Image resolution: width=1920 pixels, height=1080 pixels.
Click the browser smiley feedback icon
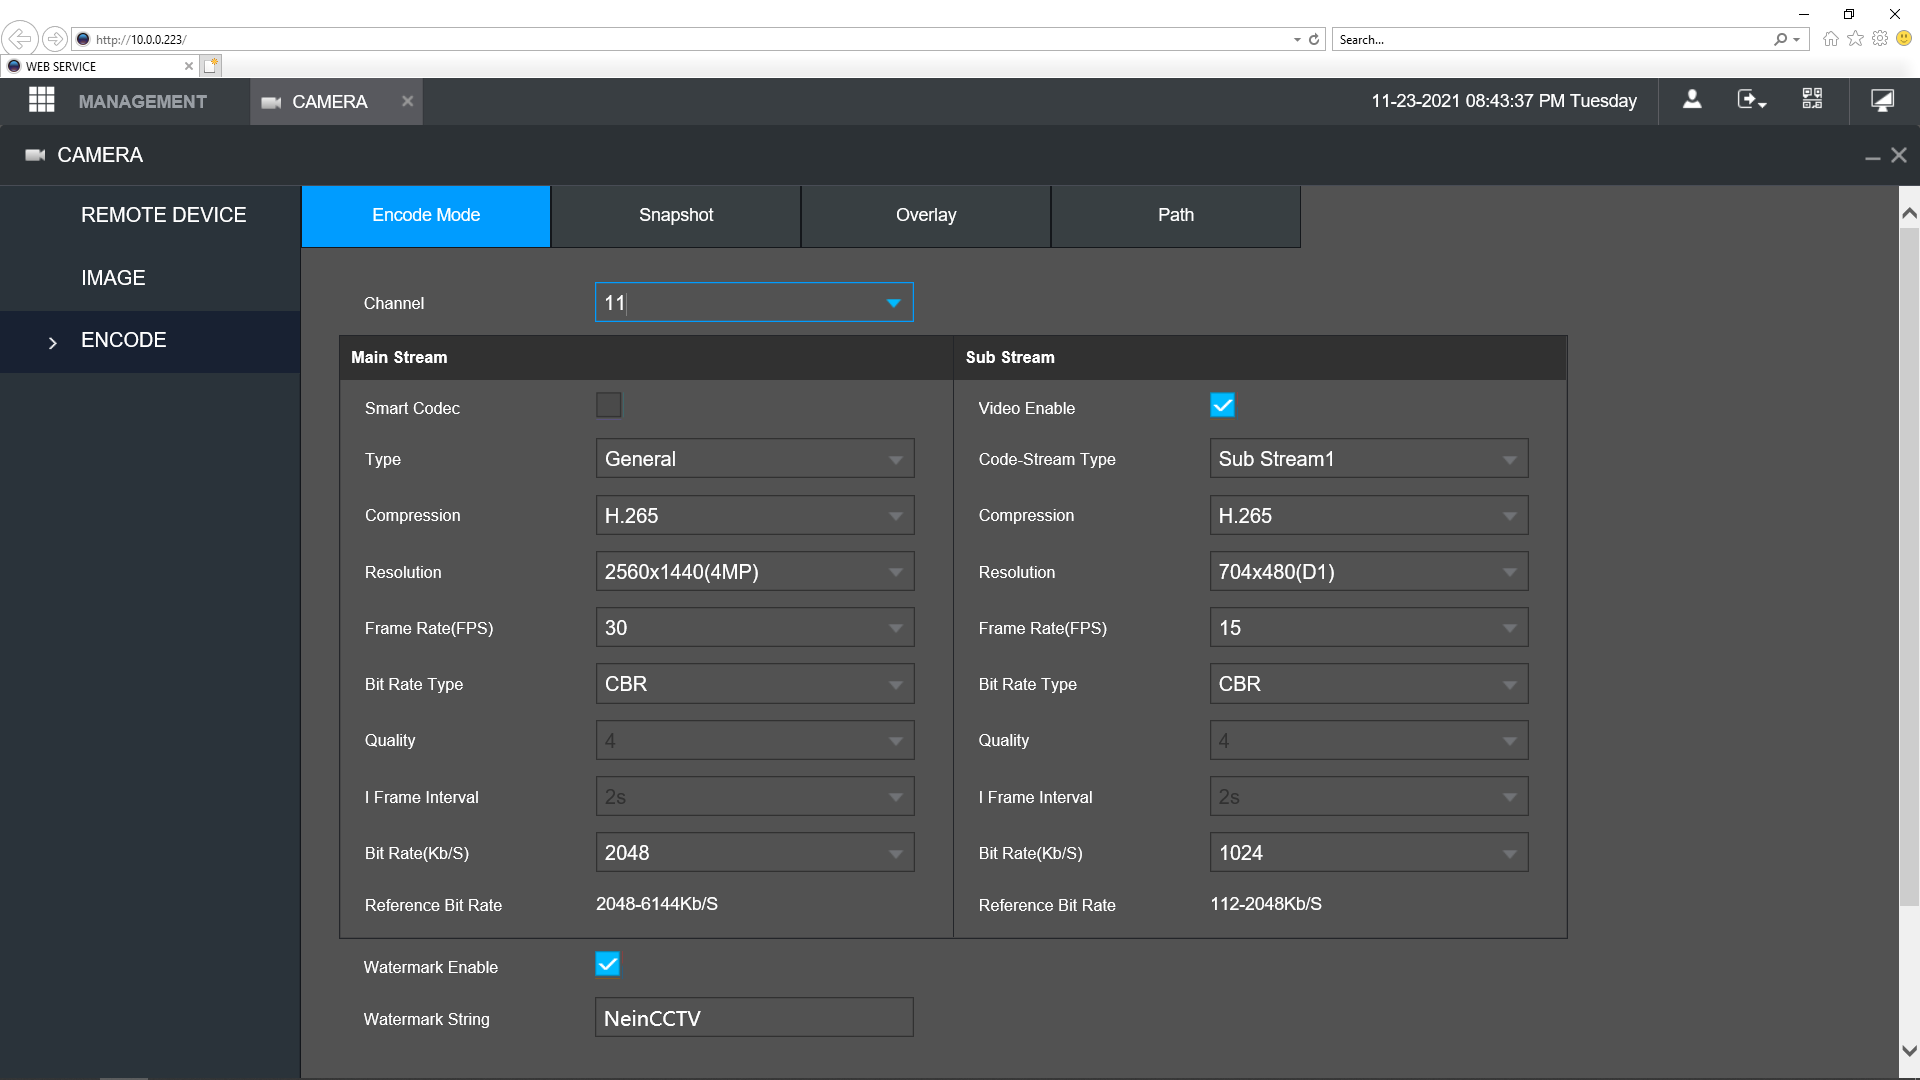coord(1904,38)
